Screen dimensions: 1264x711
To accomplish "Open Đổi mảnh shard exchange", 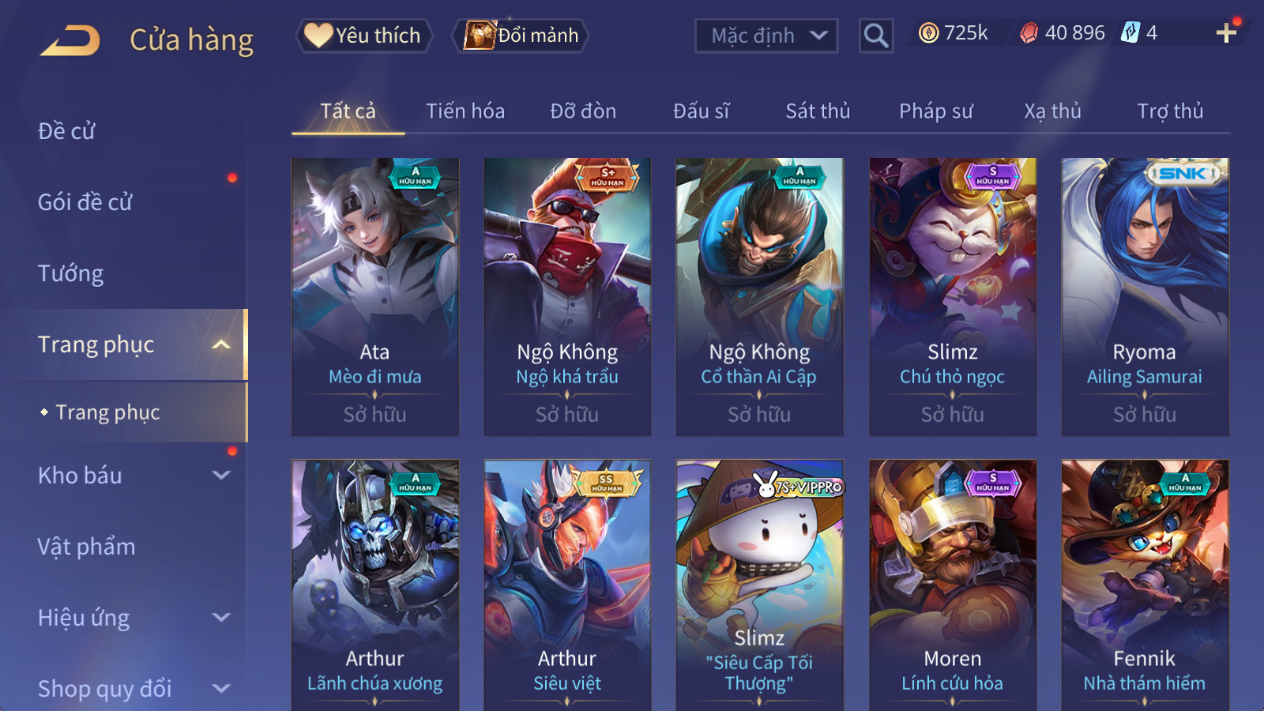I will click(521, 36).
